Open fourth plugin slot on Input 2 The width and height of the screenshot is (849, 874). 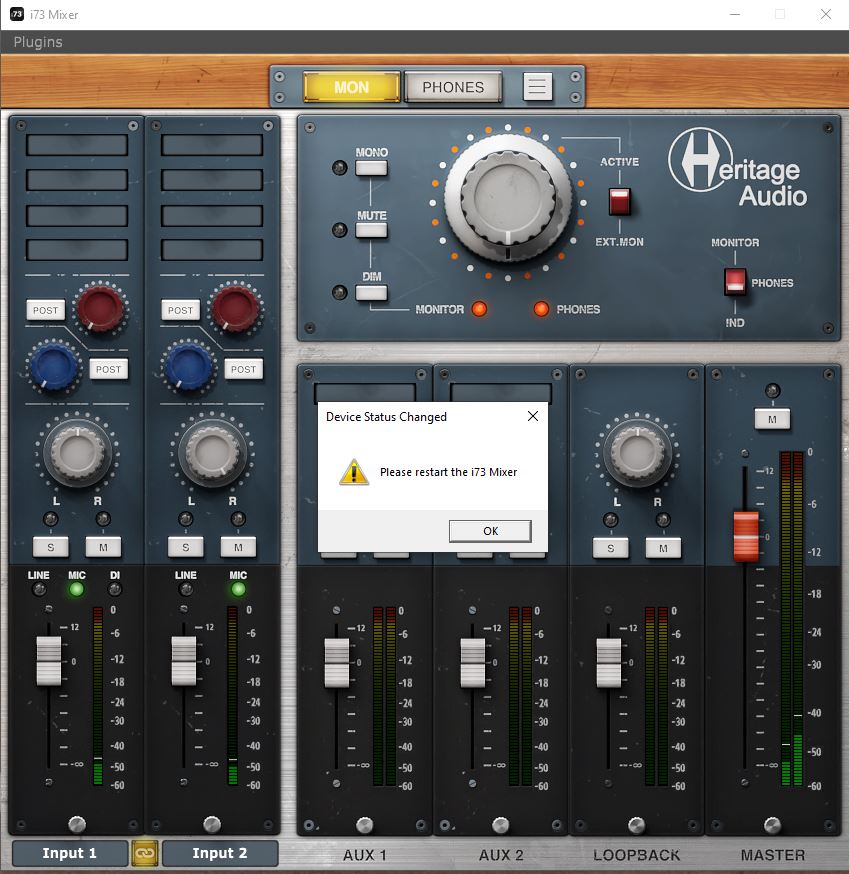tap(212, 250)
